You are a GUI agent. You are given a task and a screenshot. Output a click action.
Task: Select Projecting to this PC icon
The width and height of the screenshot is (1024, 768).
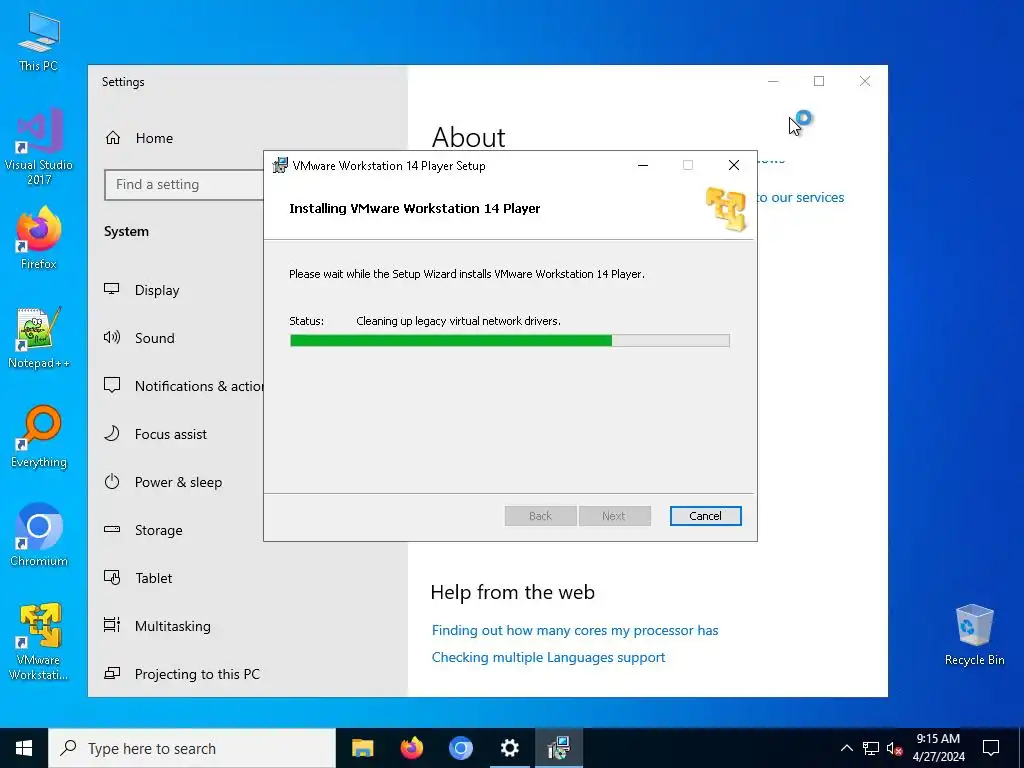point(112,673)
